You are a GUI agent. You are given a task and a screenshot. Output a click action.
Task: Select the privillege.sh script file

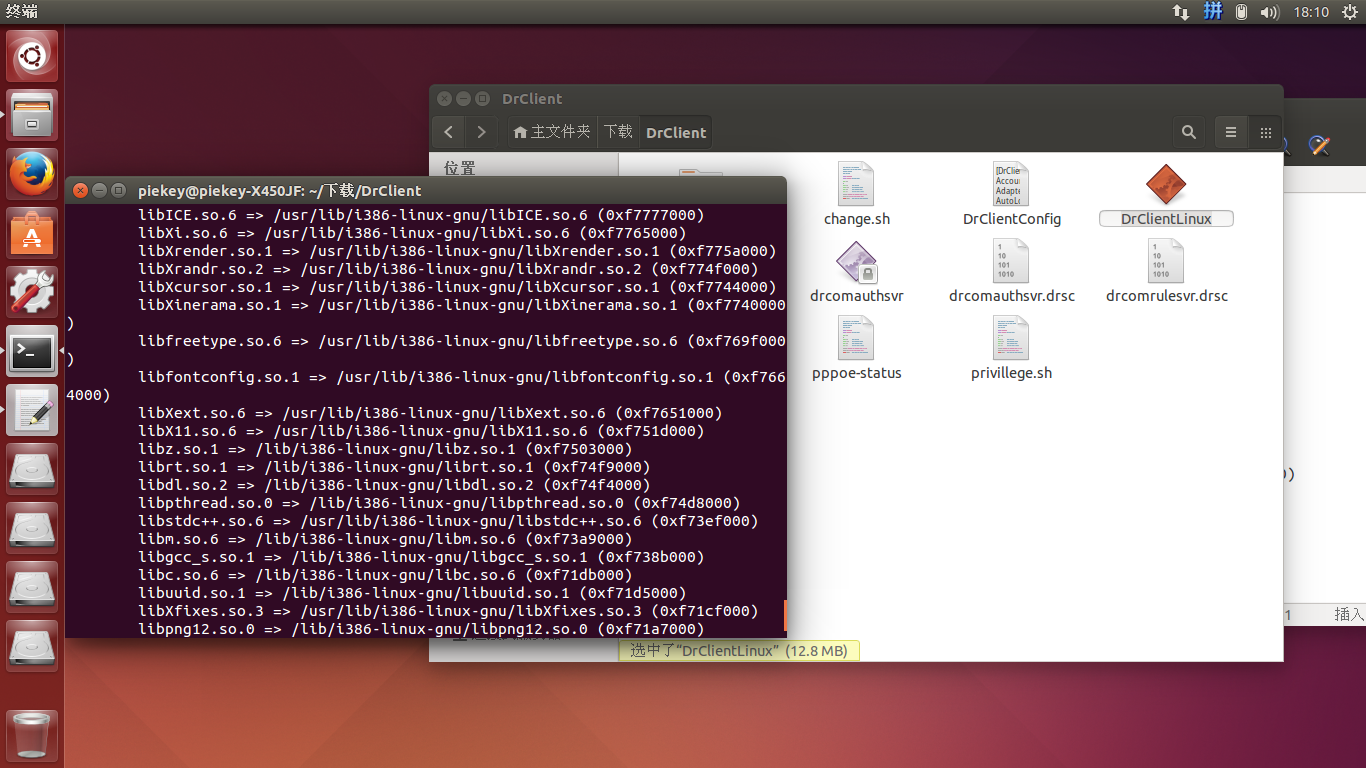click(1011, 340)
